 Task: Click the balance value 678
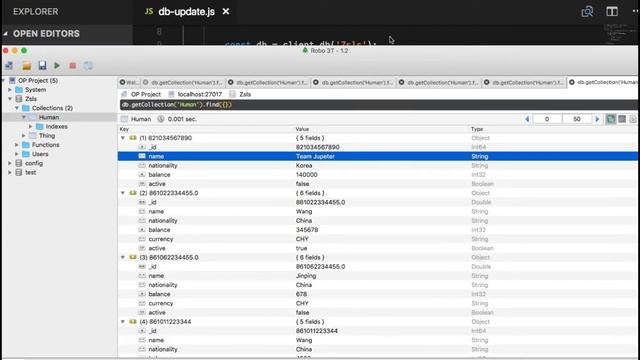tap(301, 294)
